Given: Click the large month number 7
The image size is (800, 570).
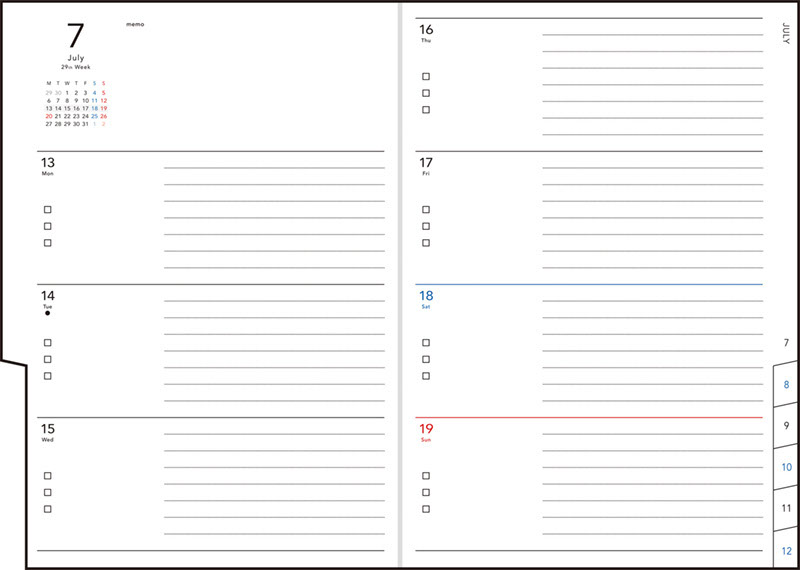Looking at the screenshot, I should [x=76, y=36].
